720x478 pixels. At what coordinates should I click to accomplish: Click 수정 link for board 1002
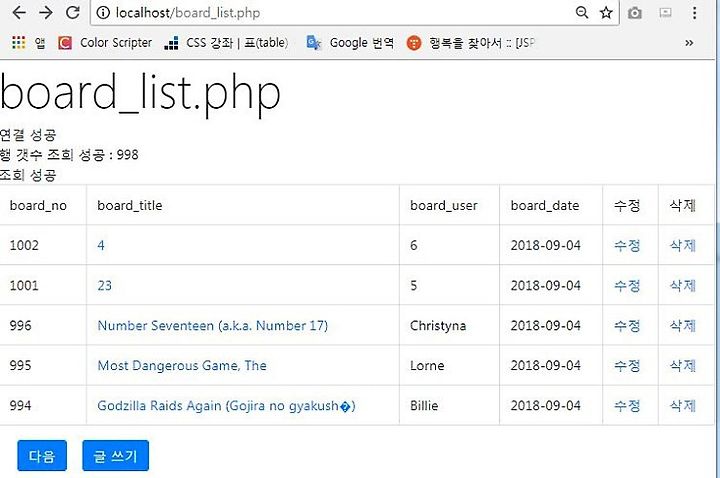[627, 245]
